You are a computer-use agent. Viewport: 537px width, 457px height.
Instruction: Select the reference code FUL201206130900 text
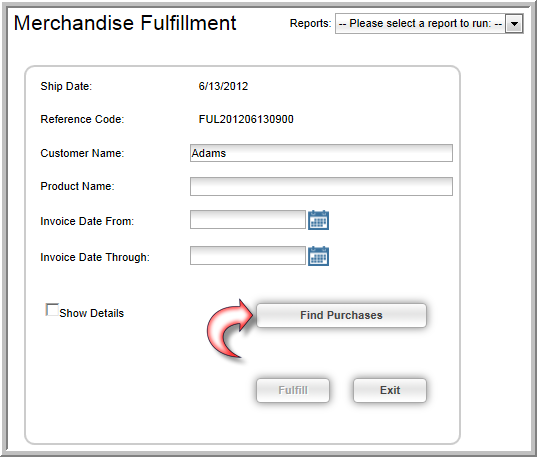tap(246, 119)
